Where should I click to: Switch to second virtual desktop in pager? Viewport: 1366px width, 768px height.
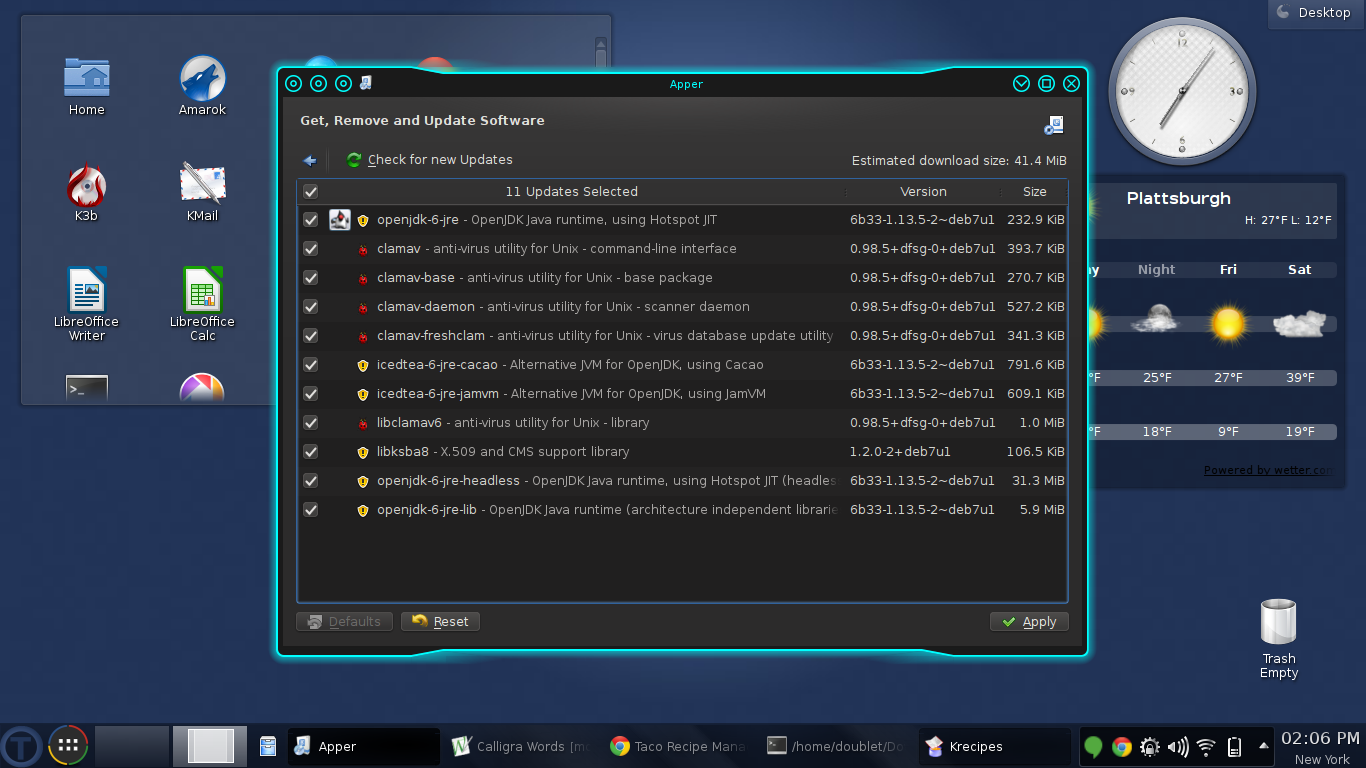tap(210, 746)
